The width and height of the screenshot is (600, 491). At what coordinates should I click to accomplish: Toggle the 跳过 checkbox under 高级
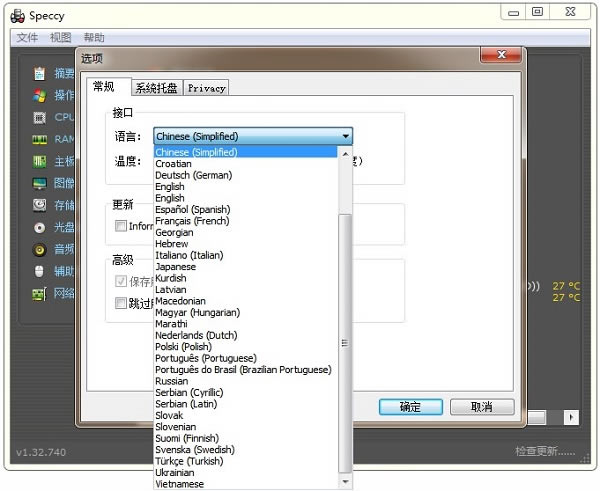click(x=121, y=302)
